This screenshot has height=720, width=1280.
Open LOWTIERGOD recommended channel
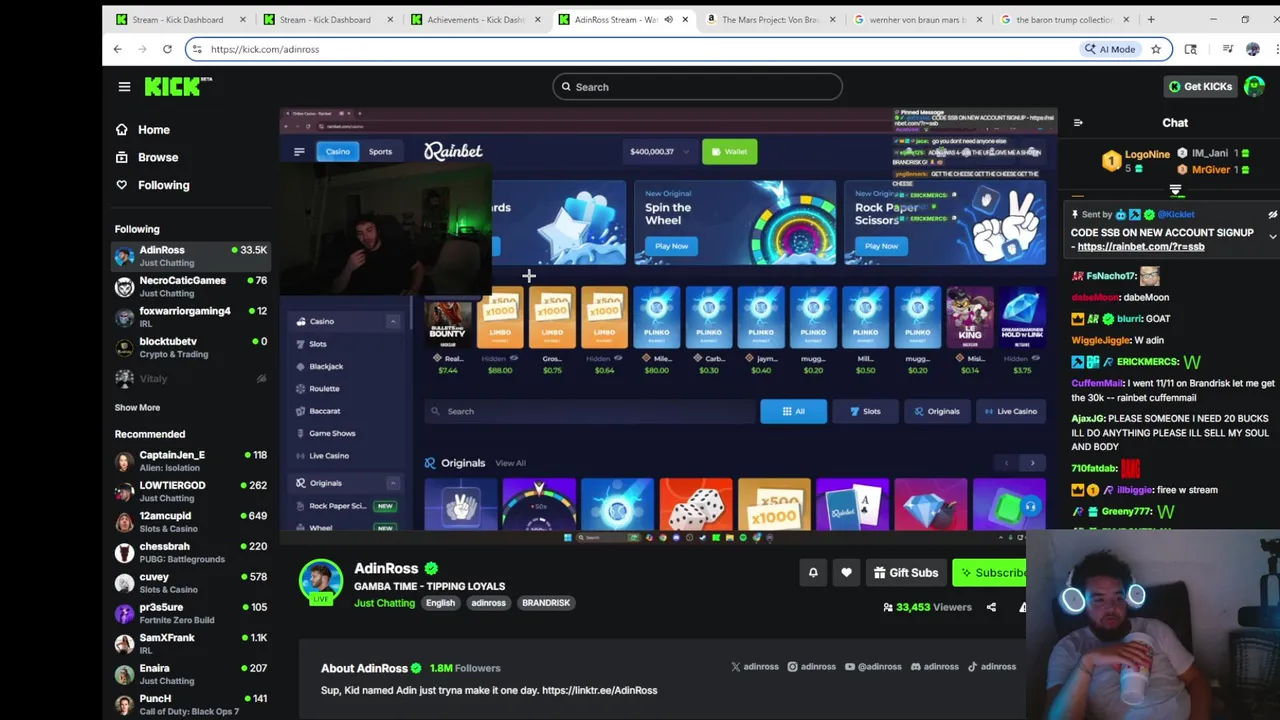pyautogui.click(x=191, y=491)
